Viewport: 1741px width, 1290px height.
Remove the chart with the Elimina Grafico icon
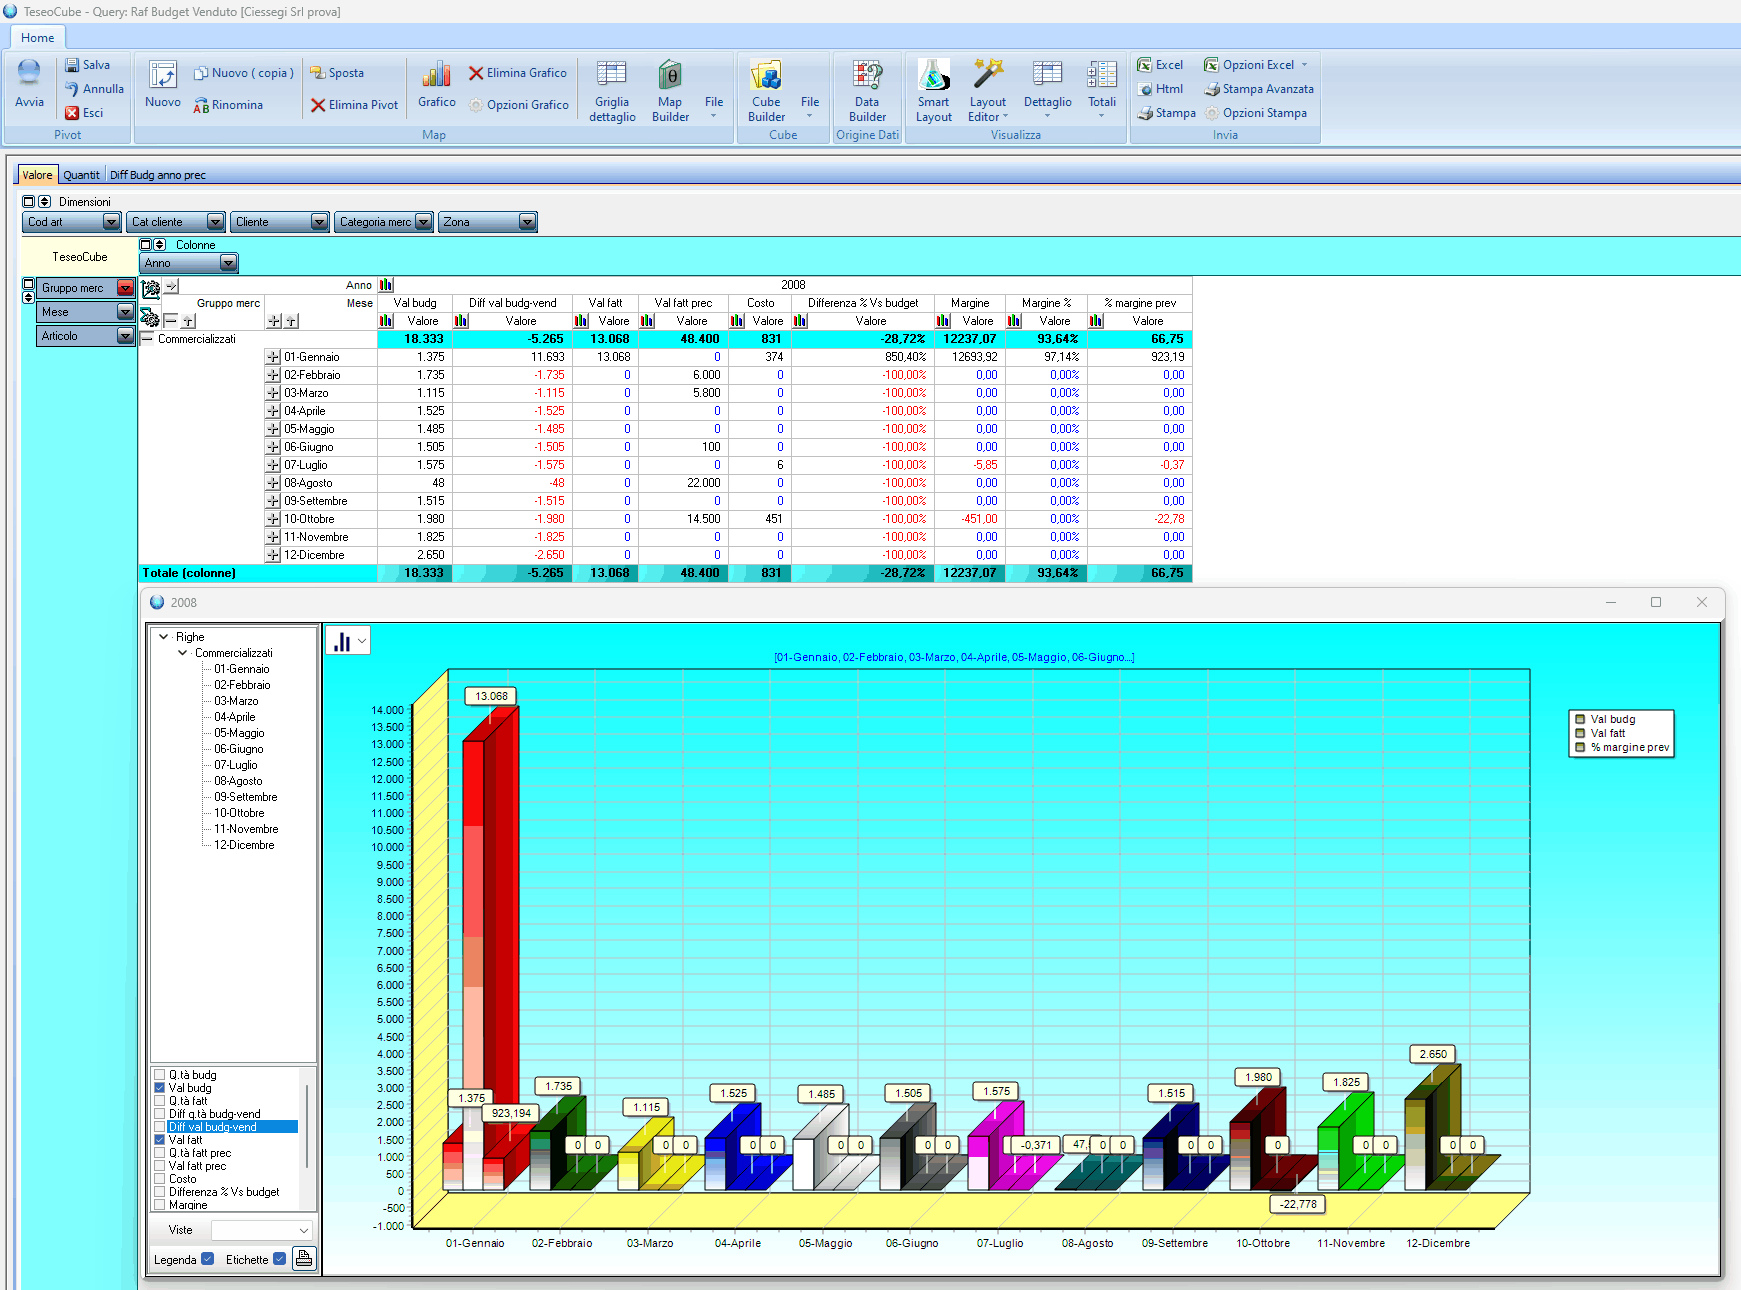coord(476,73)
